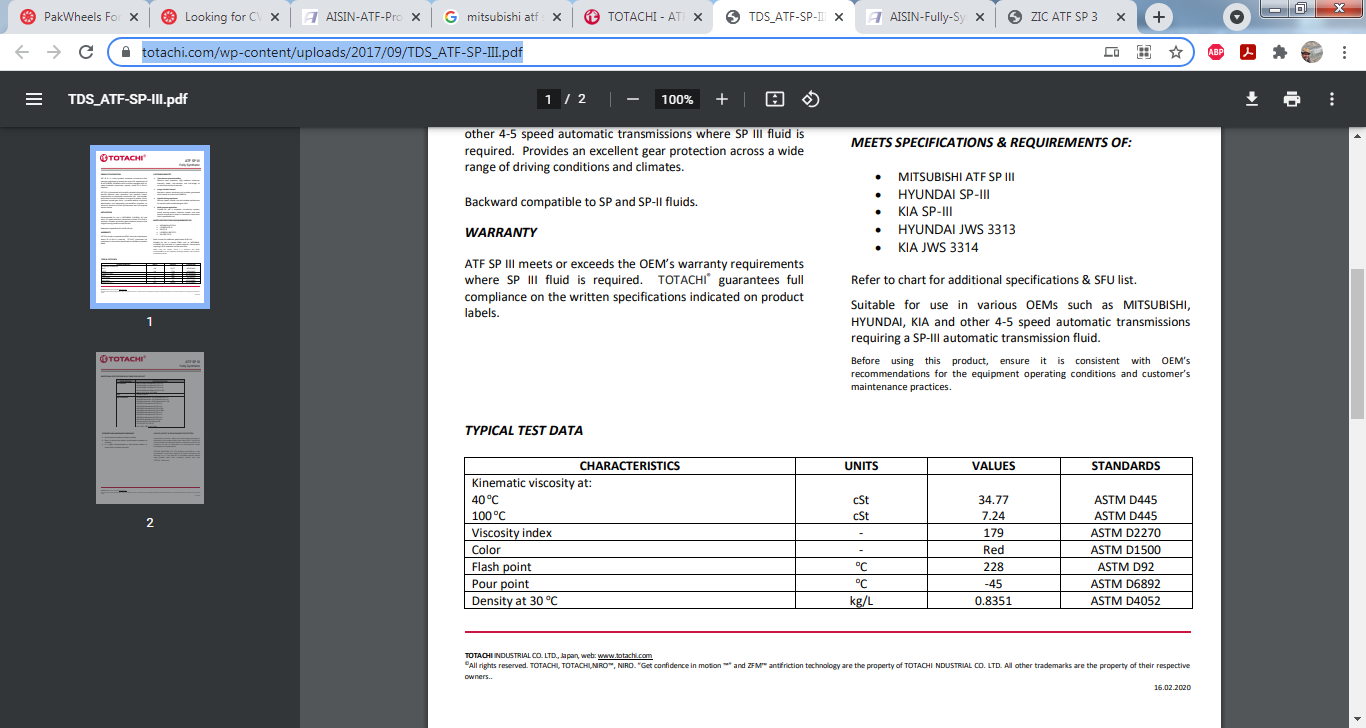The height and width of the screenshot is (728, 1366).
Task: Open the AdBlock Plus extension
Action: tap(1216, 52)
